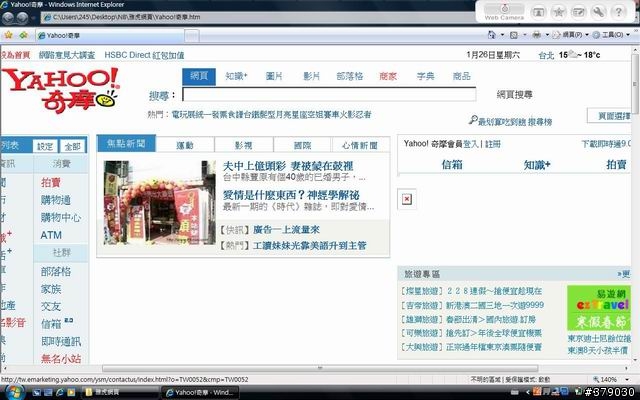
Task: Expand the Print button dropdown arrow
Action: [x=547, y=35]
